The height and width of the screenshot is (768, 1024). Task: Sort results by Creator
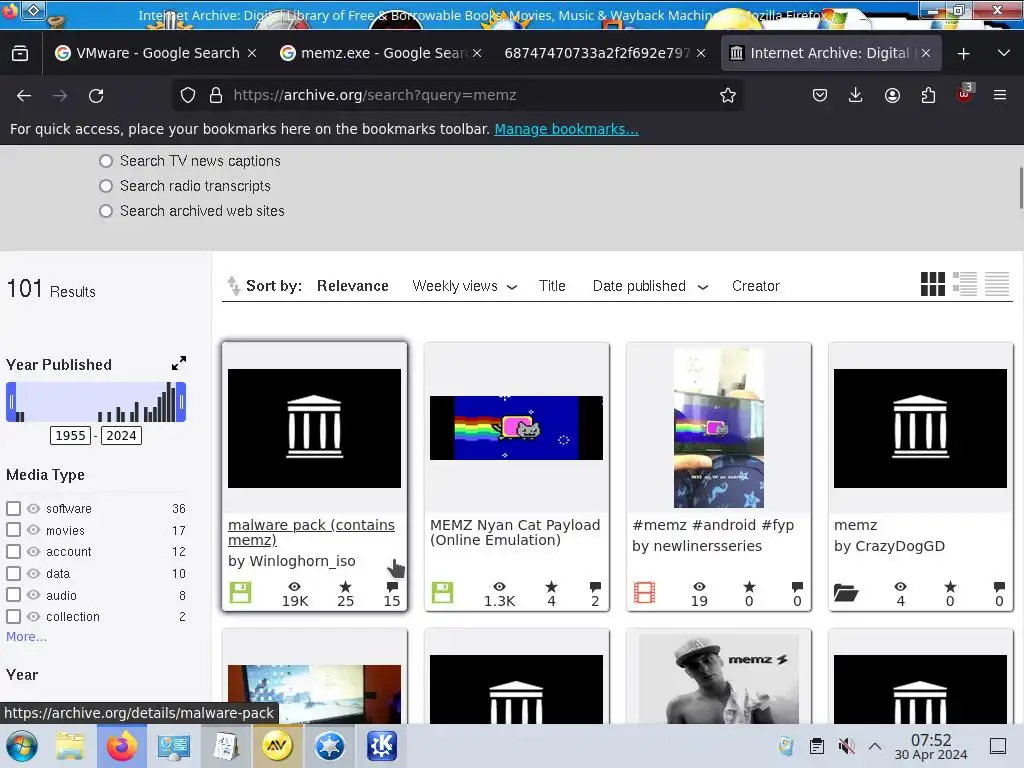[x=756, y=286]
